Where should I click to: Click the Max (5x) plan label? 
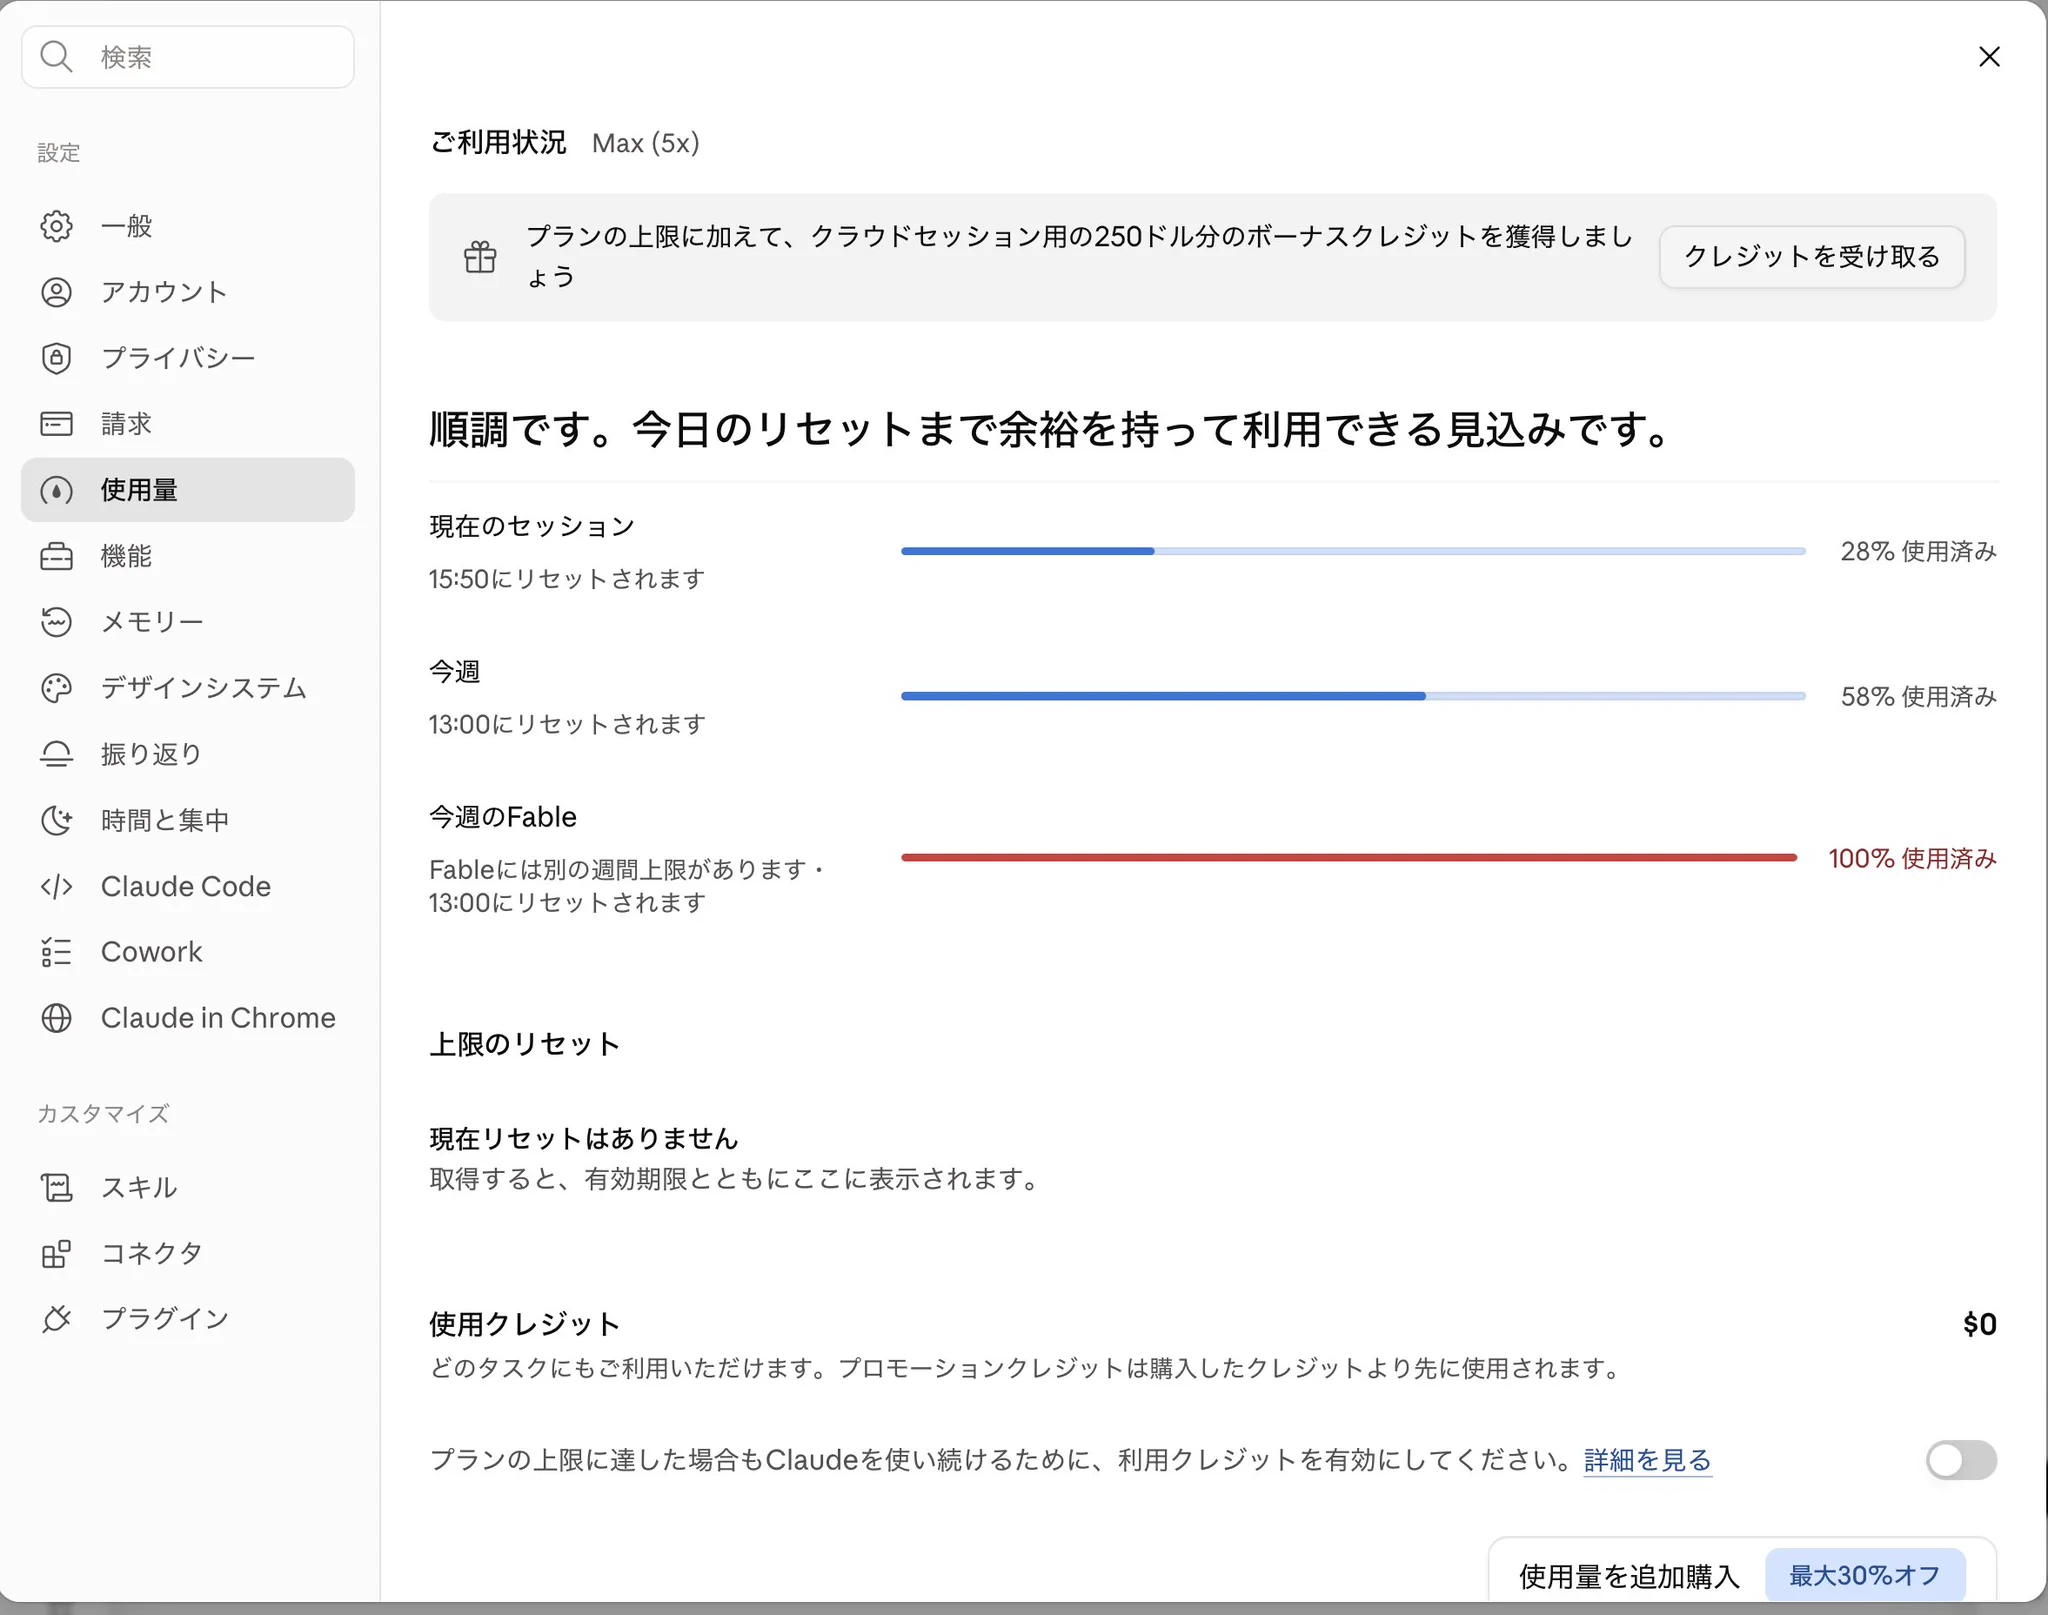(x=646, y=143)
